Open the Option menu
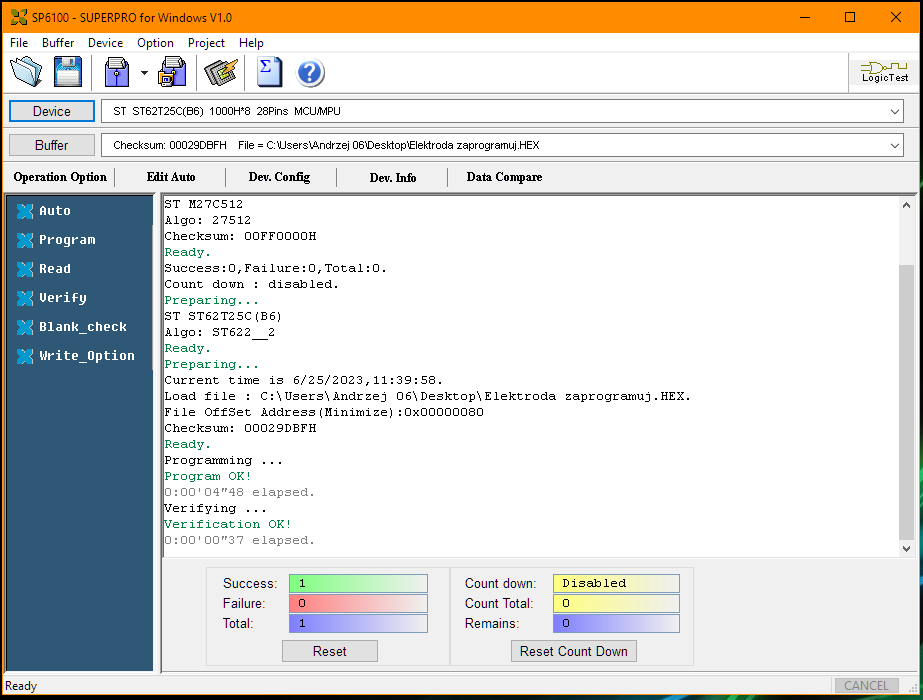923x700 pixels. coord(155,43)
